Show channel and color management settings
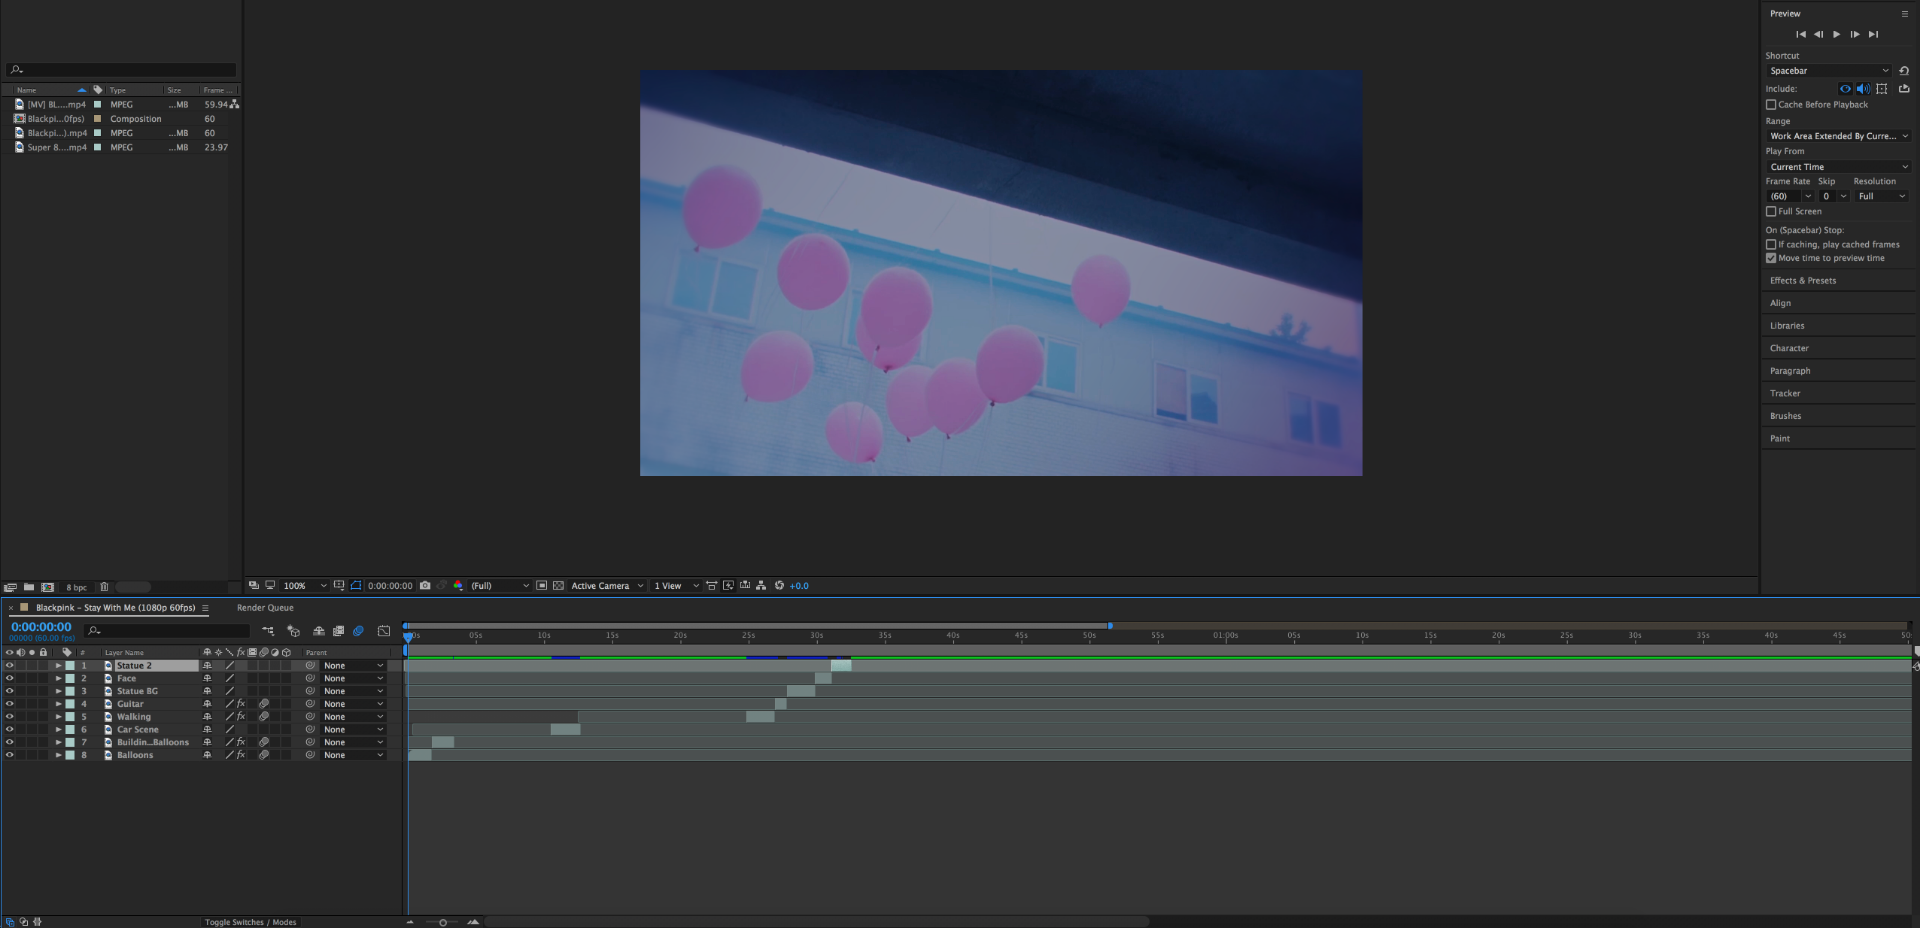This screenshot has height=928, width=1920. [458, 586]
